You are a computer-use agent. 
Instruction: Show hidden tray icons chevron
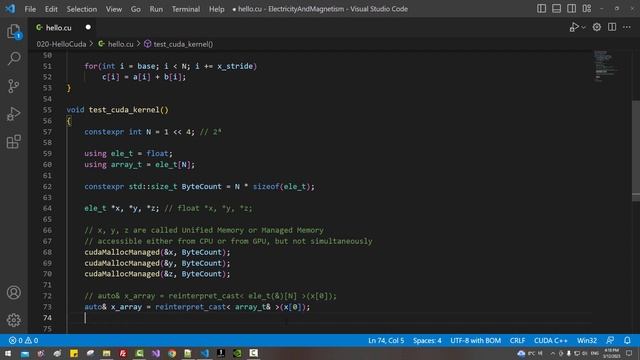click(553, 353)
